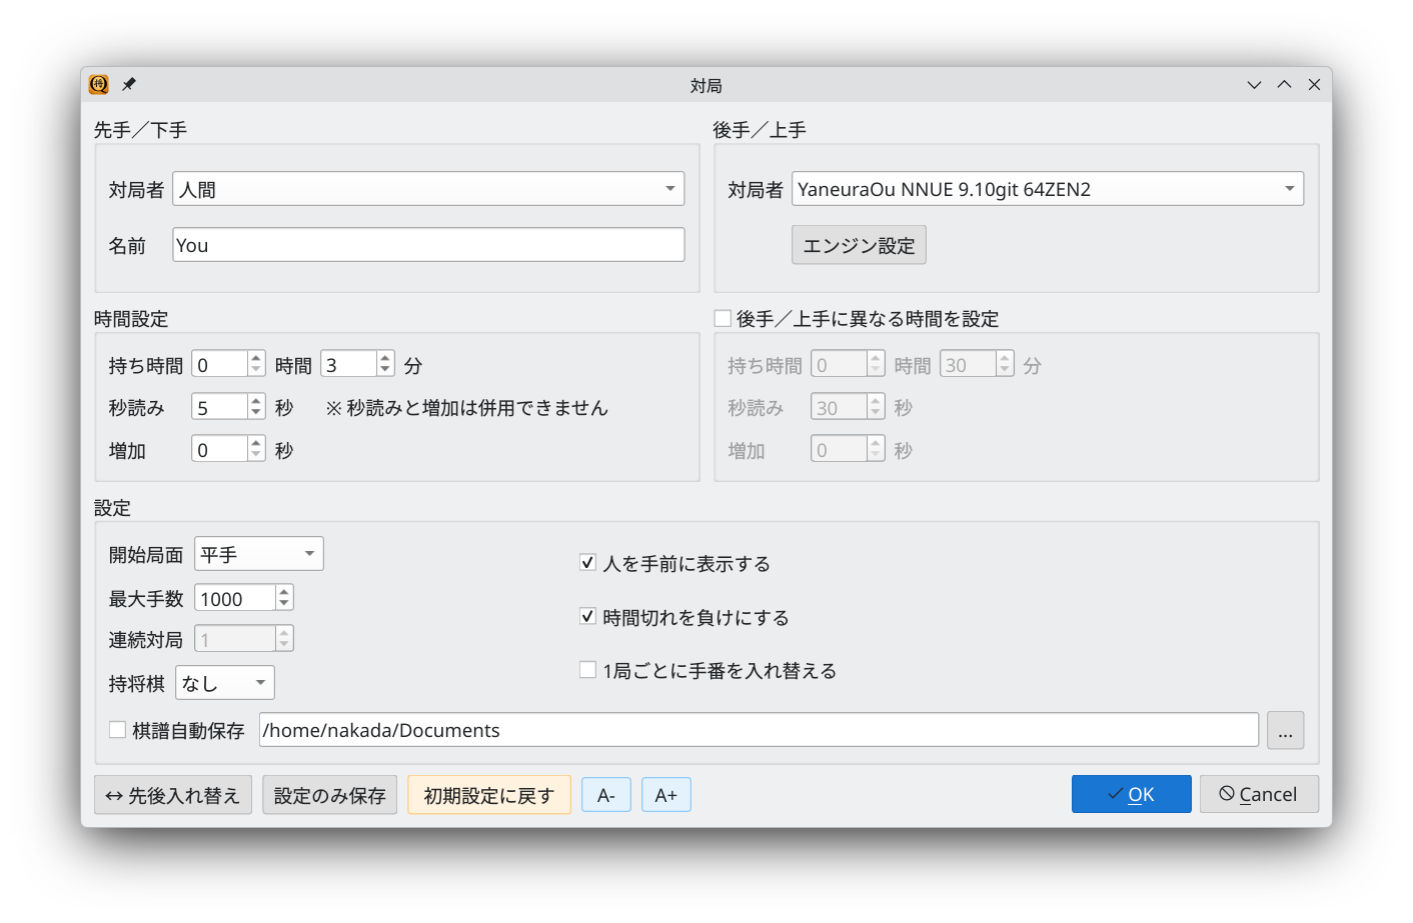Collapse the window with the chevron arrow

[x=1254, y=85]
